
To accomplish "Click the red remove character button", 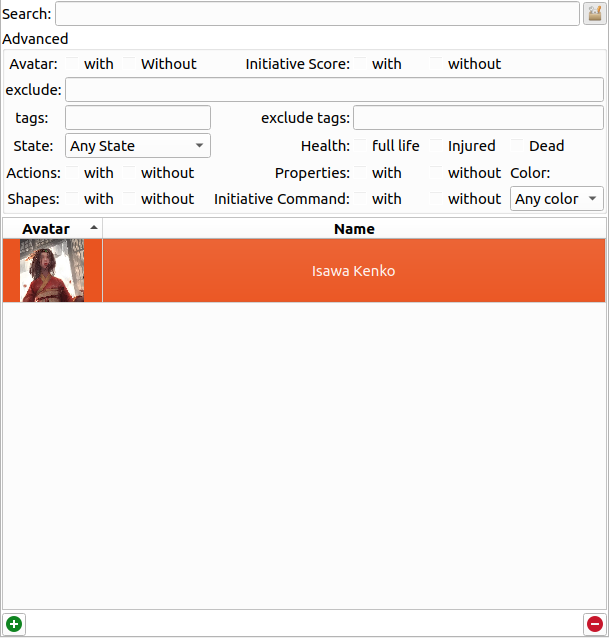I will click(x=594, y=624).
